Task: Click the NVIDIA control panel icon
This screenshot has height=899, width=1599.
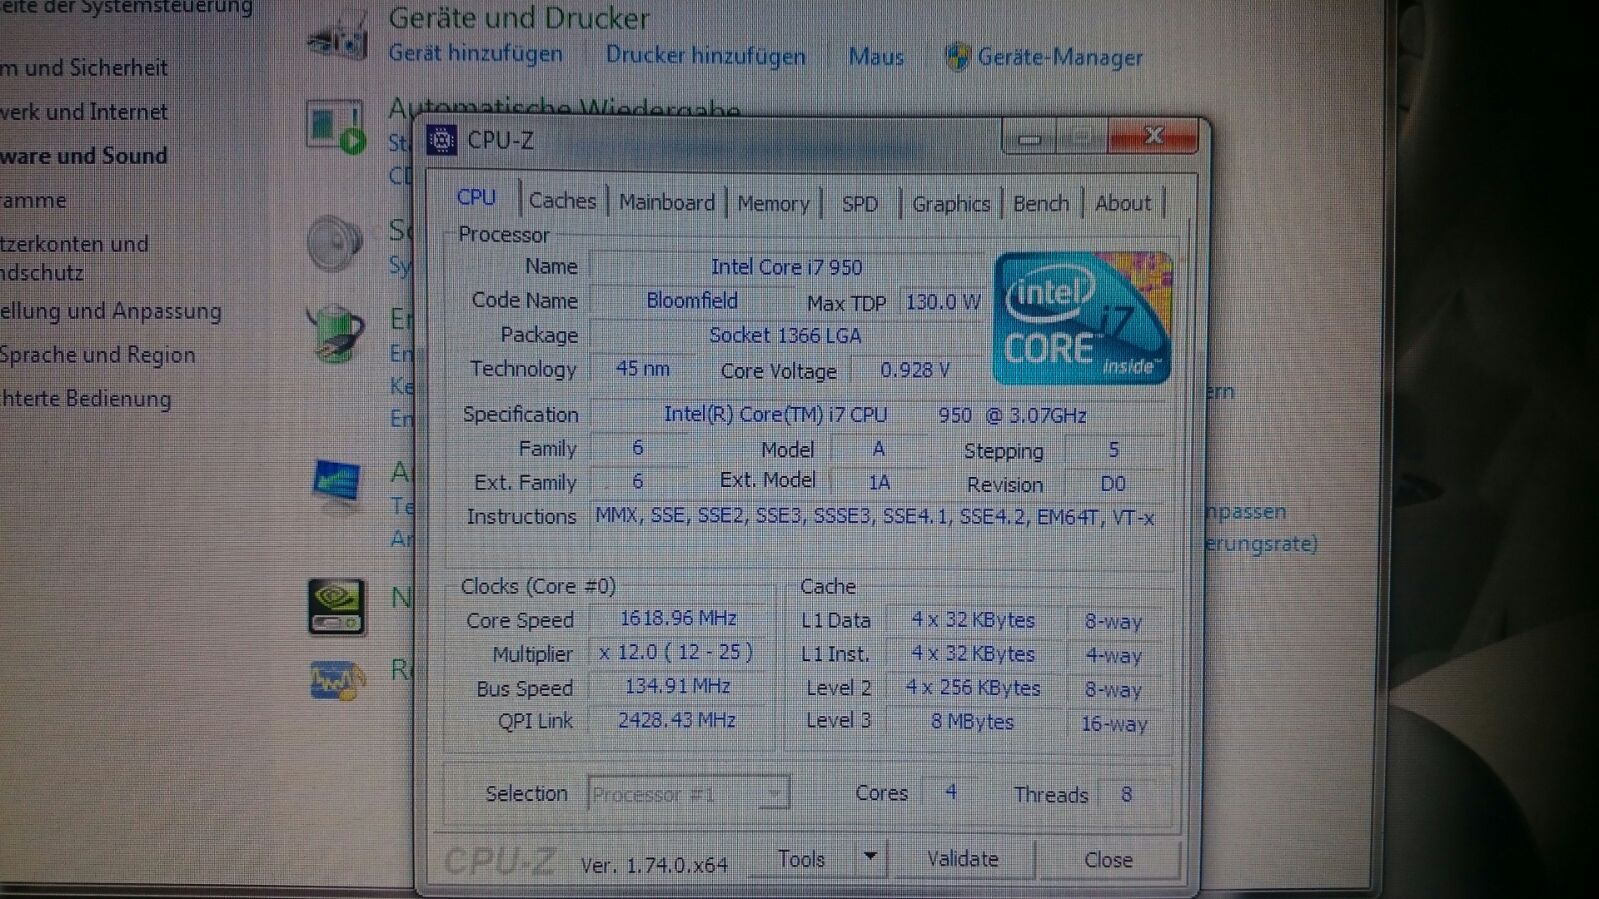Action: tap(336, 606)
